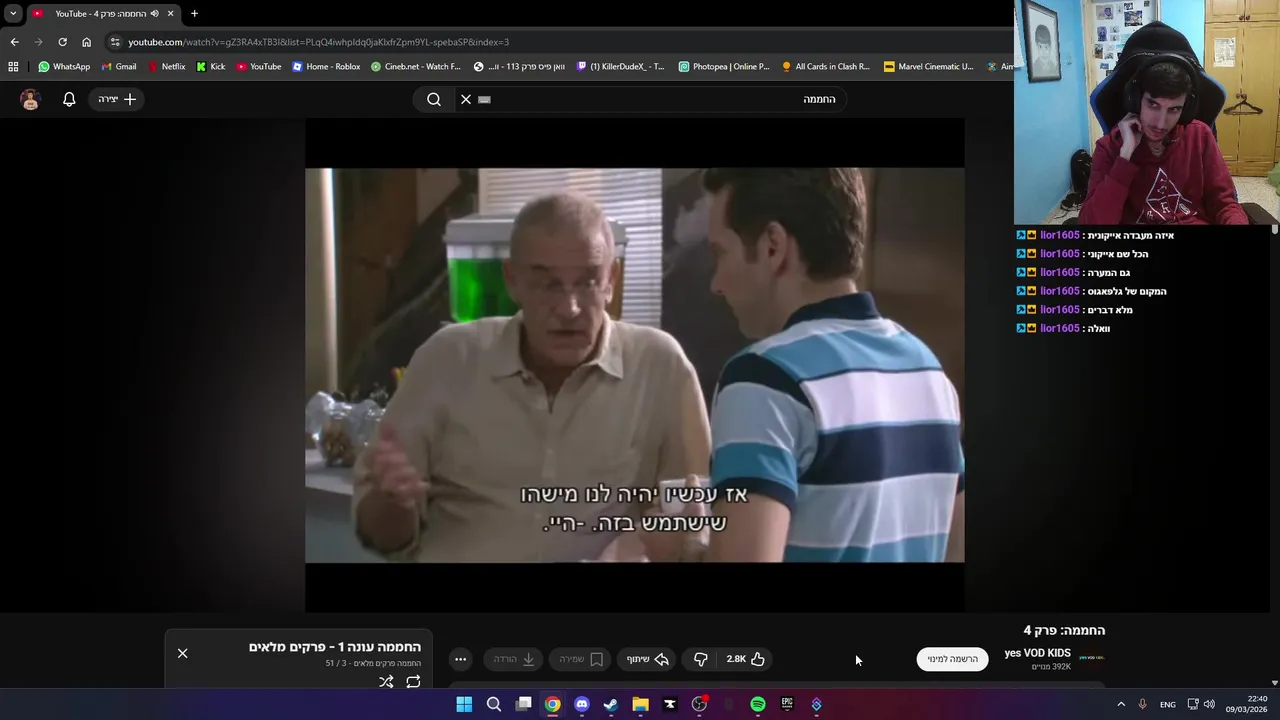
Task: Open File Explorer from the taskbar
Action: (640, 704)
